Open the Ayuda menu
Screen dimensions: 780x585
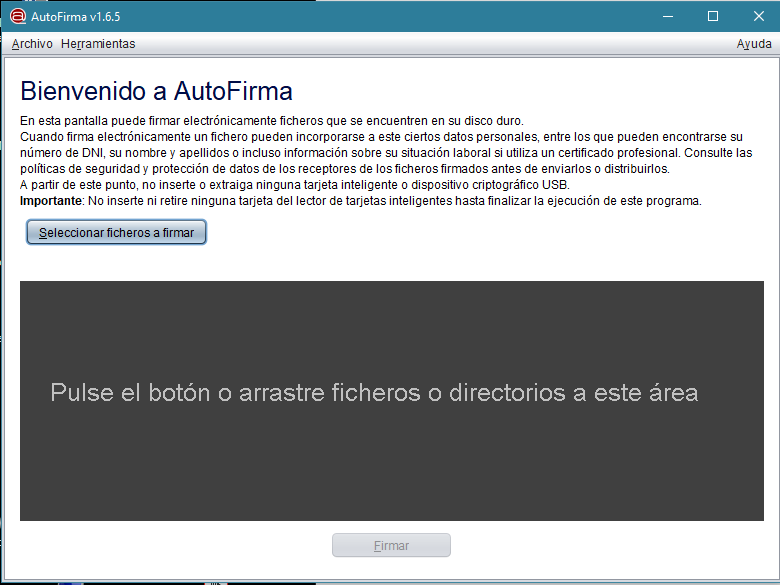click(x=754, y=44)
